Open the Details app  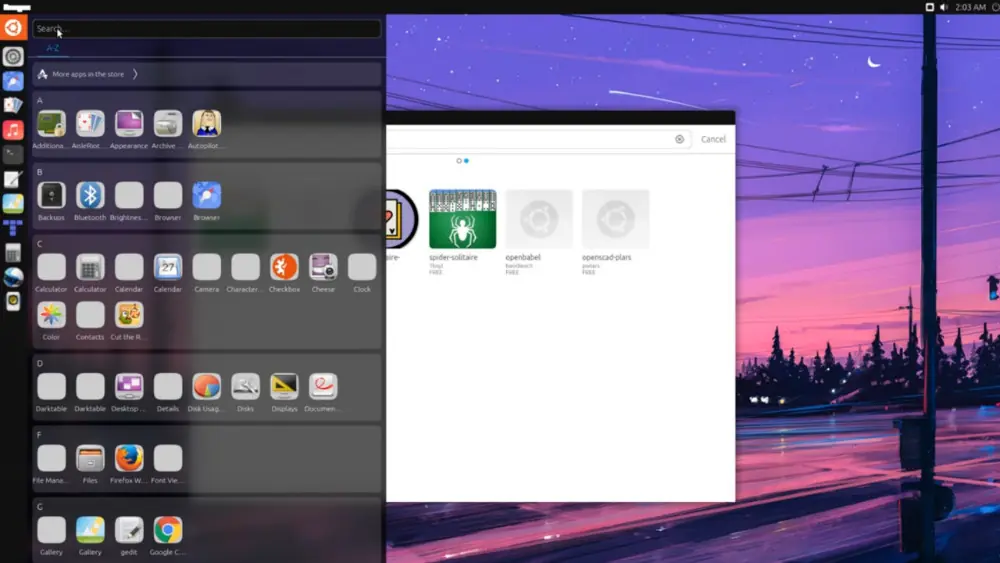pyautogui.click(x=168, y=386)
